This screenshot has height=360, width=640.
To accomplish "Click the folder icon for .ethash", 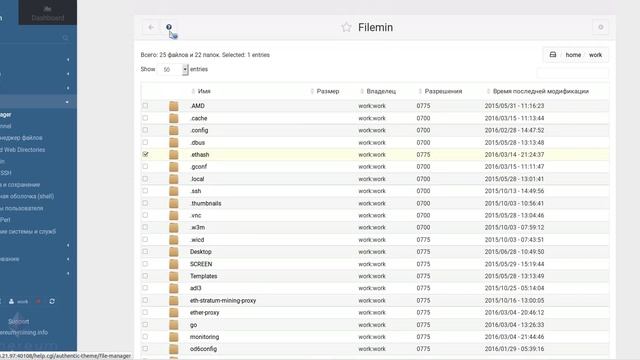I will click(173, 155).
